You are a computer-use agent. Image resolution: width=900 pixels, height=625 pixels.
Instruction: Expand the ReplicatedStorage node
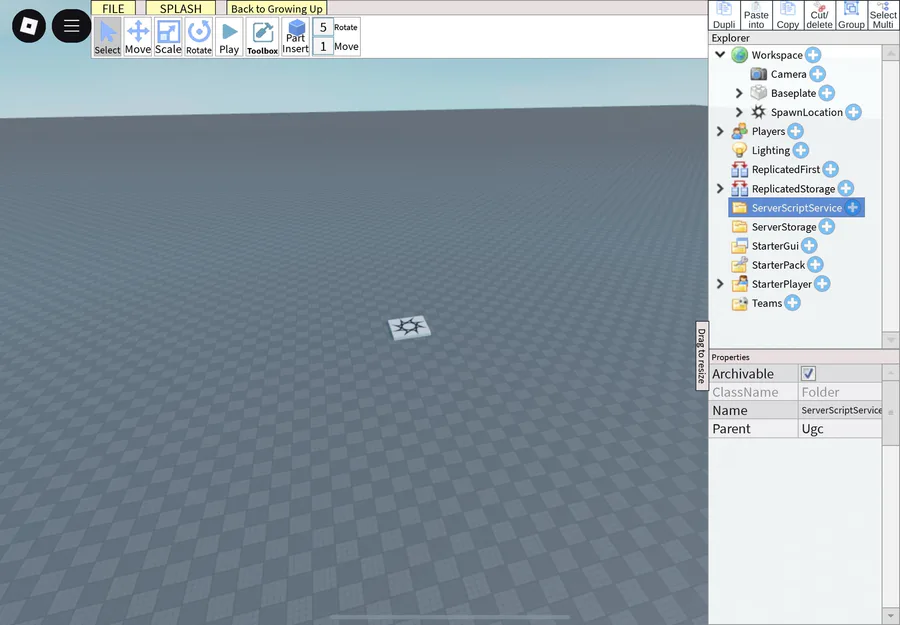click(720, 188)
